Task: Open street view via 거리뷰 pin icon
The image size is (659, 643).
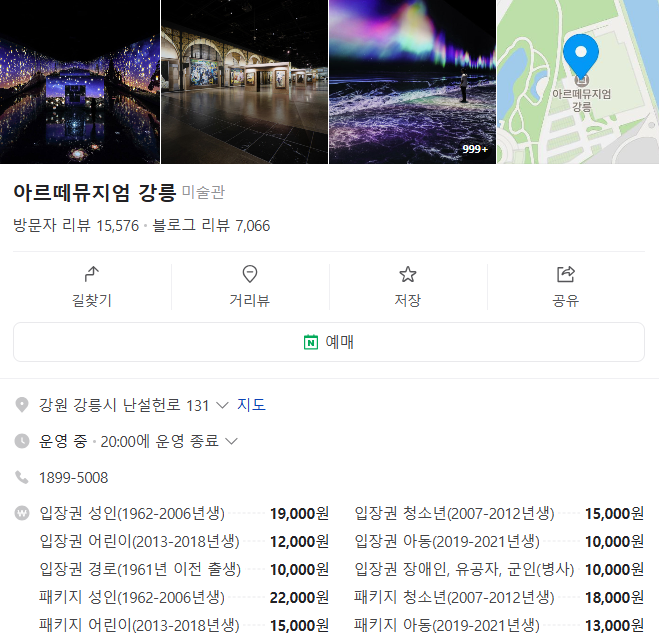Action: point(250,274)
